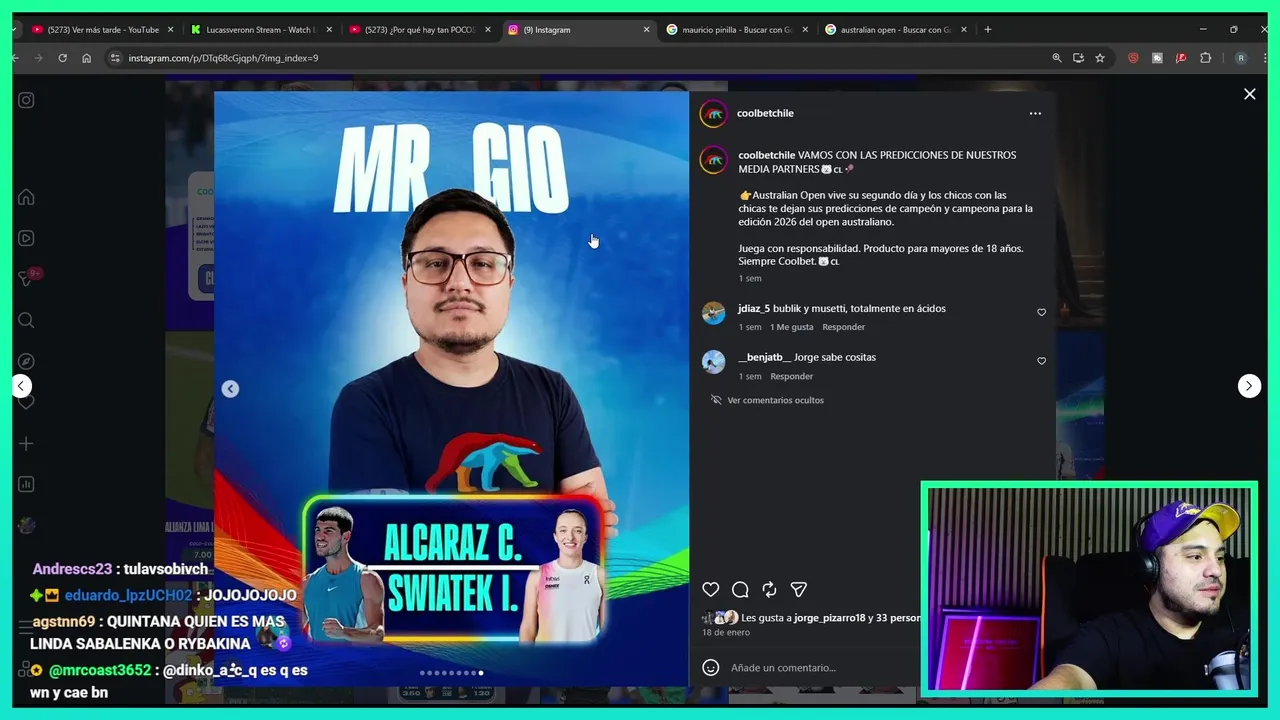Open emoji picker in comment box

(710, 667)
